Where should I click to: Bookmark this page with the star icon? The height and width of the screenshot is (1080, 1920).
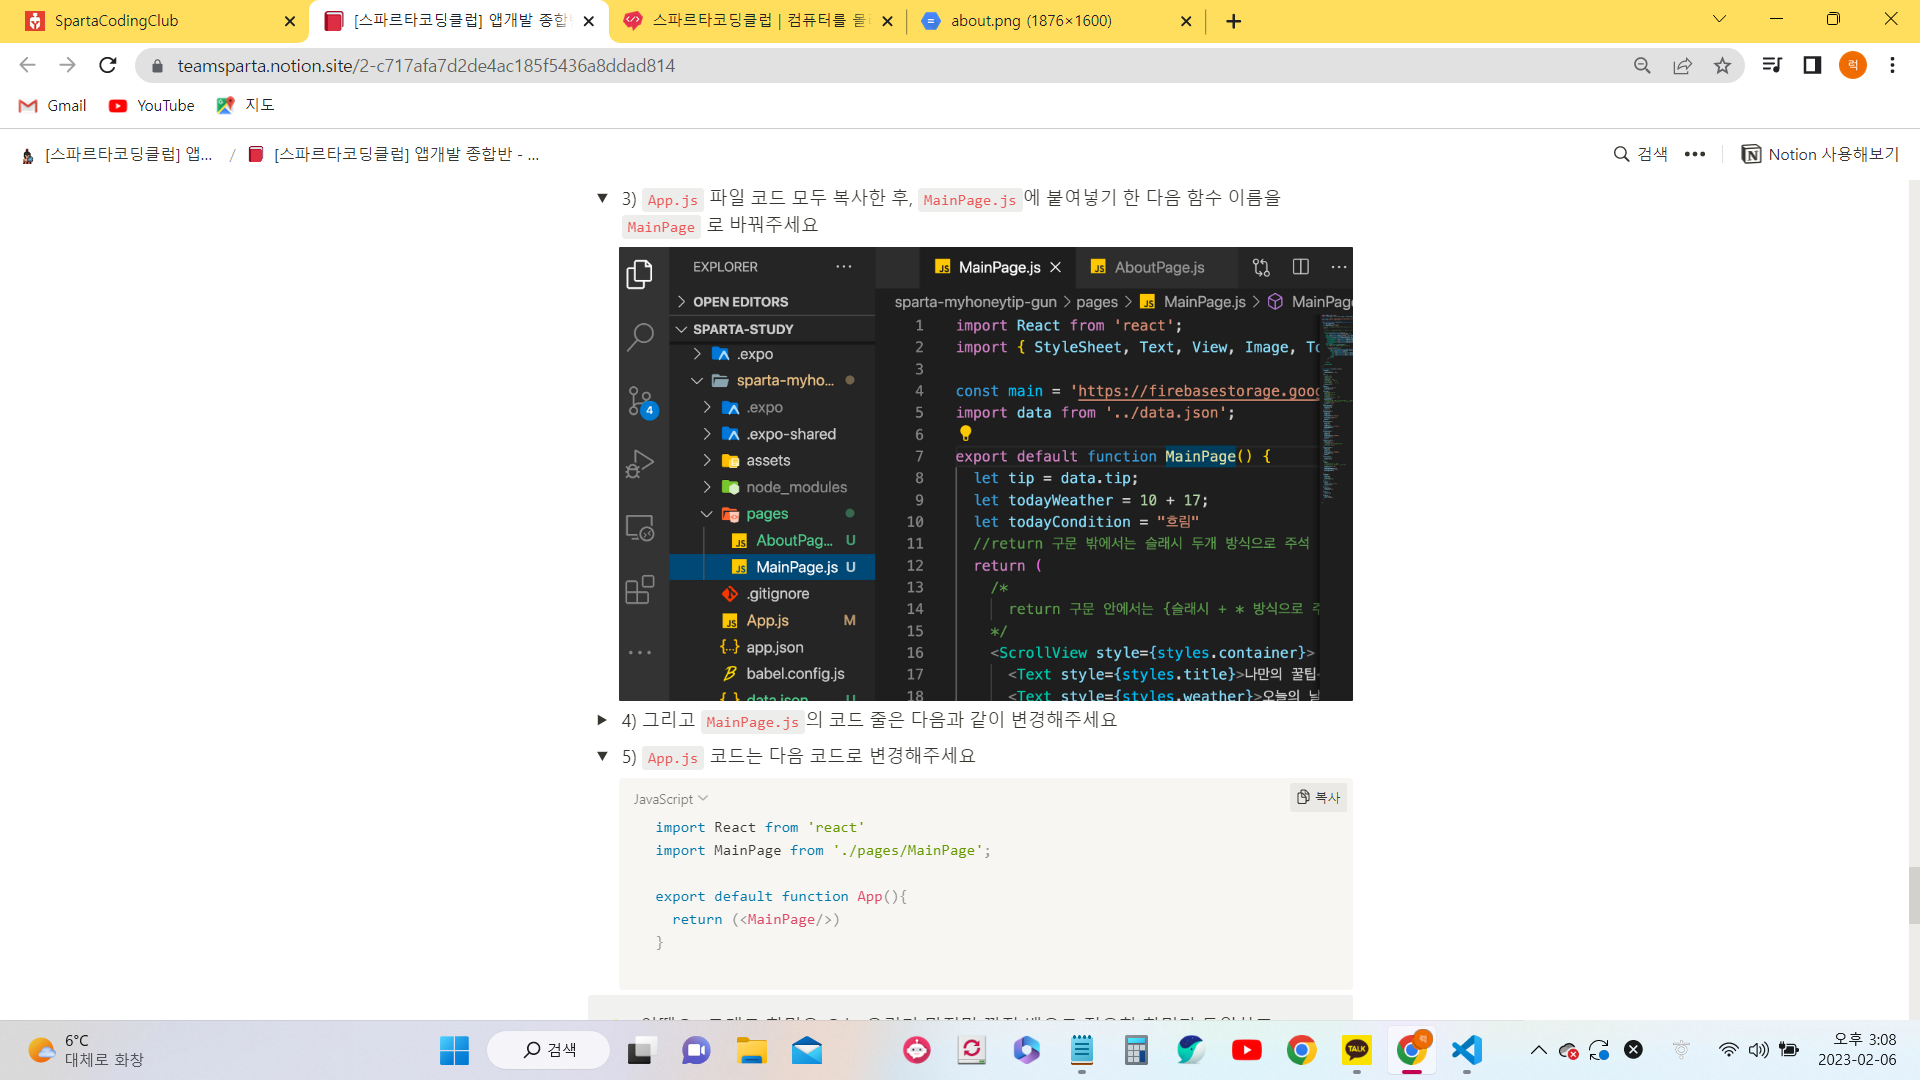1722,65
